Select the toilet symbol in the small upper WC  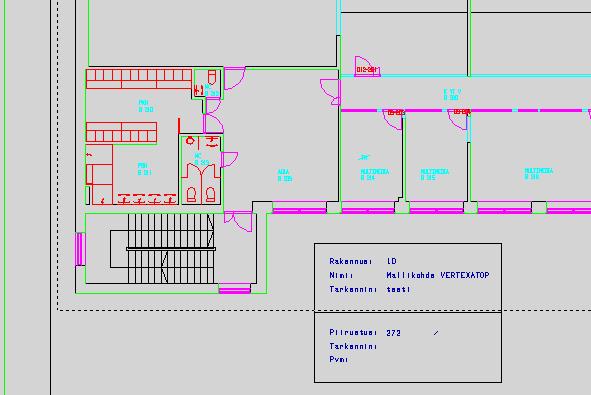tap(212, 77)
